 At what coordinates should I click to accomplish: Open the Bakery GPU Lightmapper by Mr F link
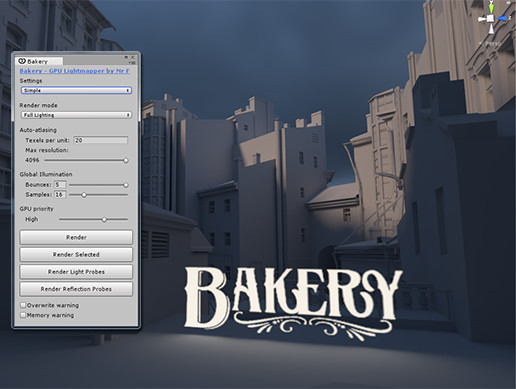[75, 71]
